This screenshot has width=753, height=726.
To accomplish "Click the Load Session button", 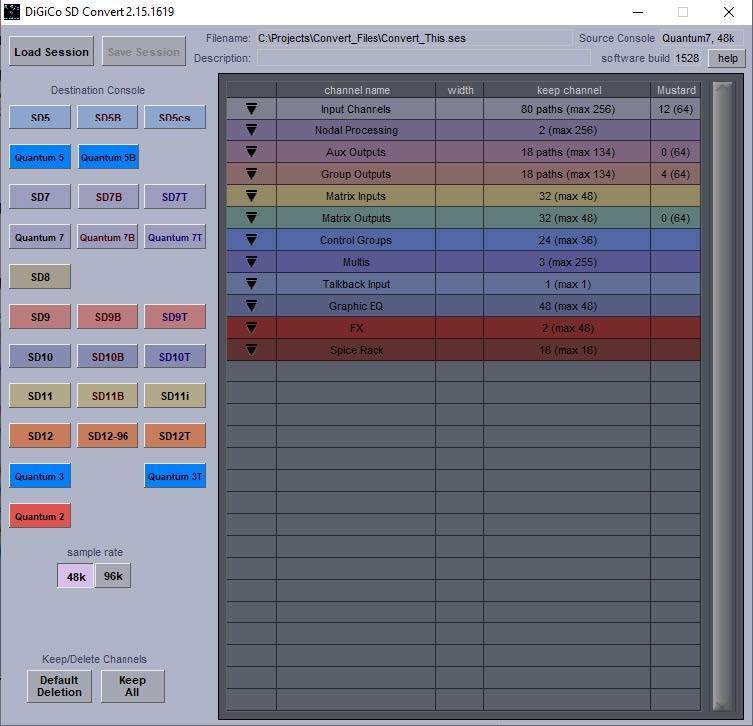I will pyautogui.click(x=52, y=52).
